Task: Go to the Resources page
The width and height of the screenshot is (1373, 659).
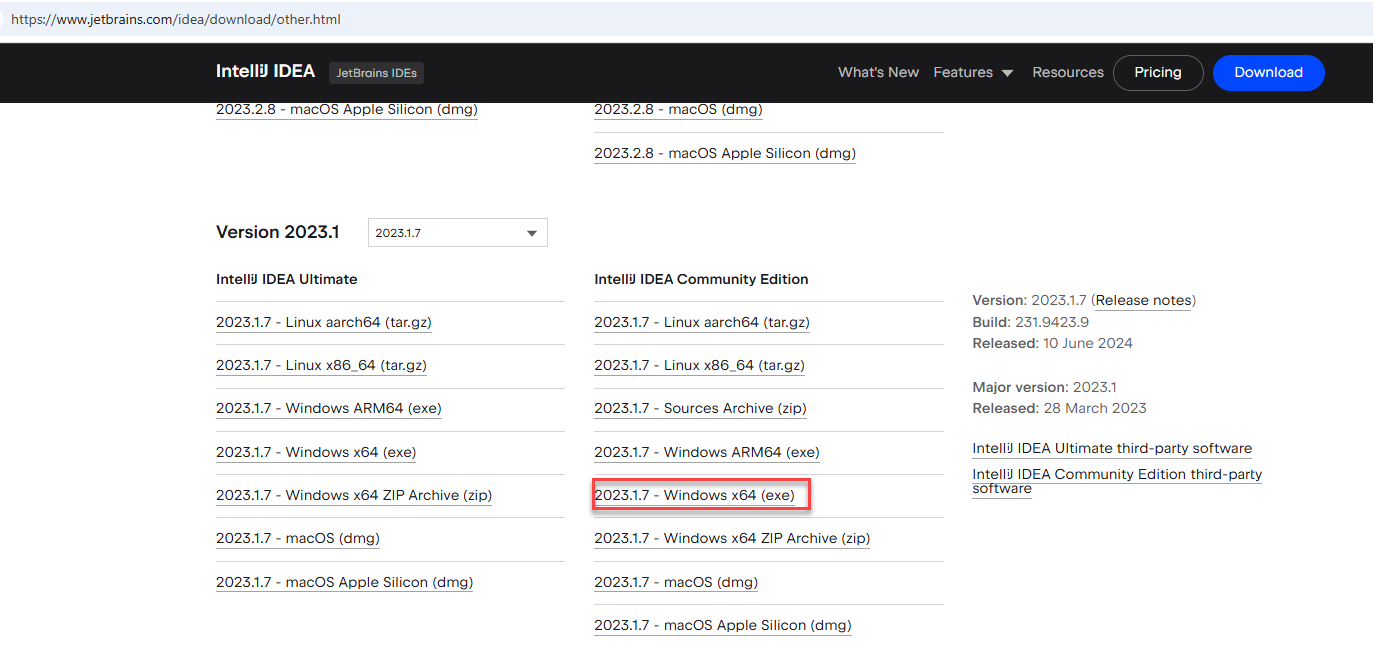Action: click(1068, 72)
